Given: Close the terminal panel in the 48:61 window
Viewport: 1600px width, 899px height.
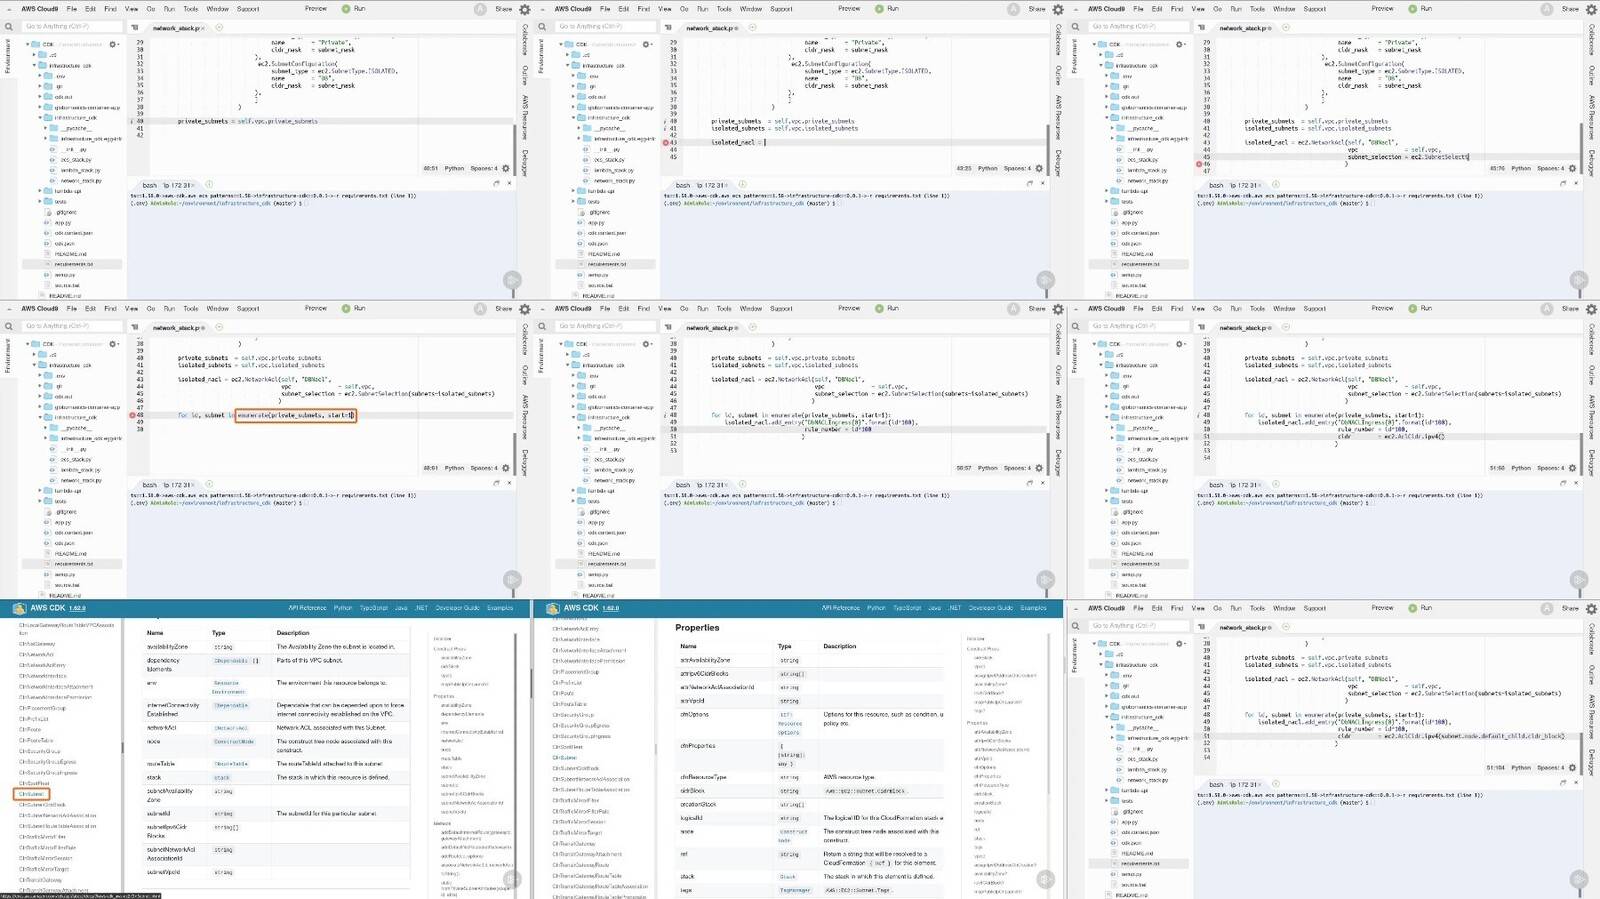Looking at the screenshot, I should click(x=509, y=483).
